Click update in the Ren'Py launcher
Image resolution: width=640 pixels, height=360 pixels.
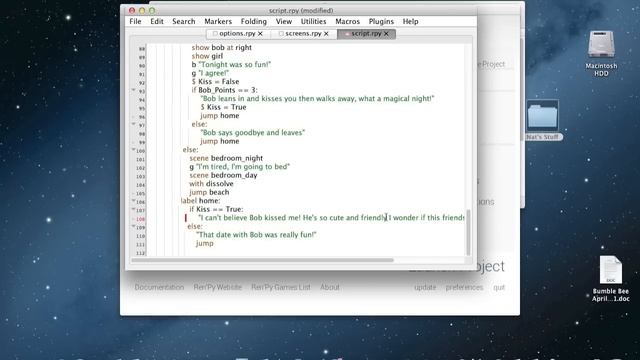tap(425, 287)
